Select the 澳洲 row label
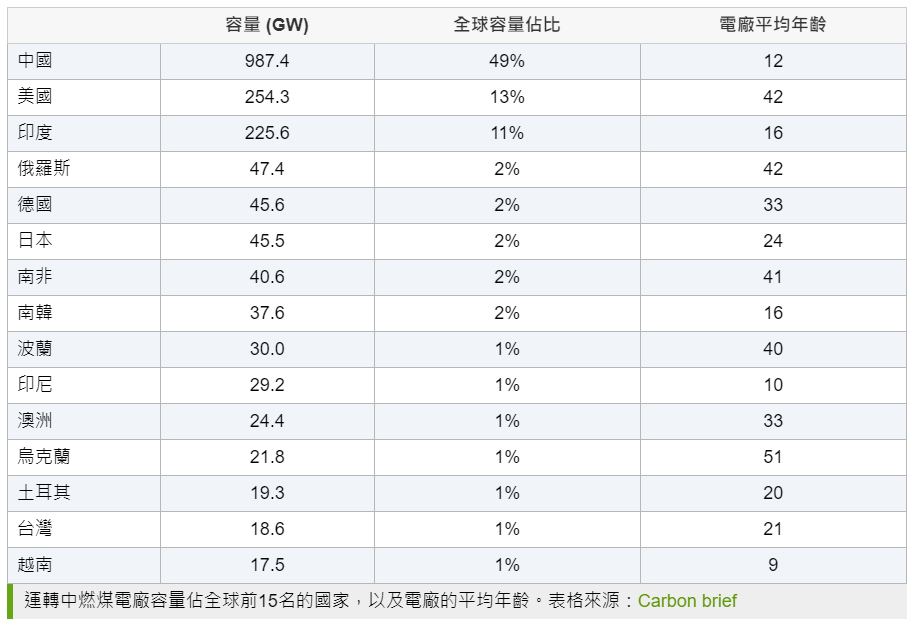This screenshot has width=916, height=626. [35, 421]
